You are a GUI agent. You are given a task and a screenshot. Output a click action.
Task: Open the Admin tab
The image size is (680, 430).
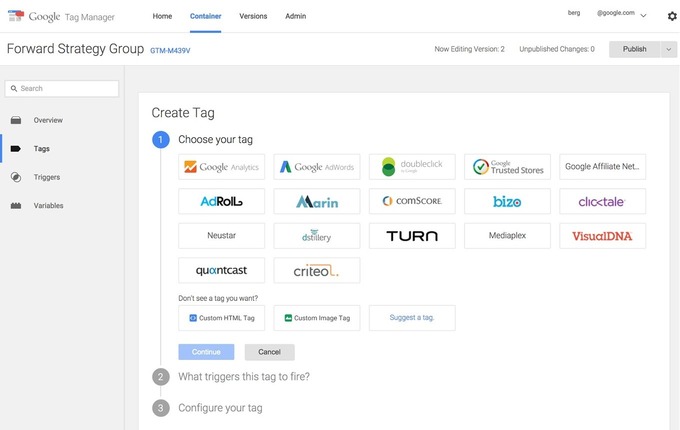[x=296, y=16]
